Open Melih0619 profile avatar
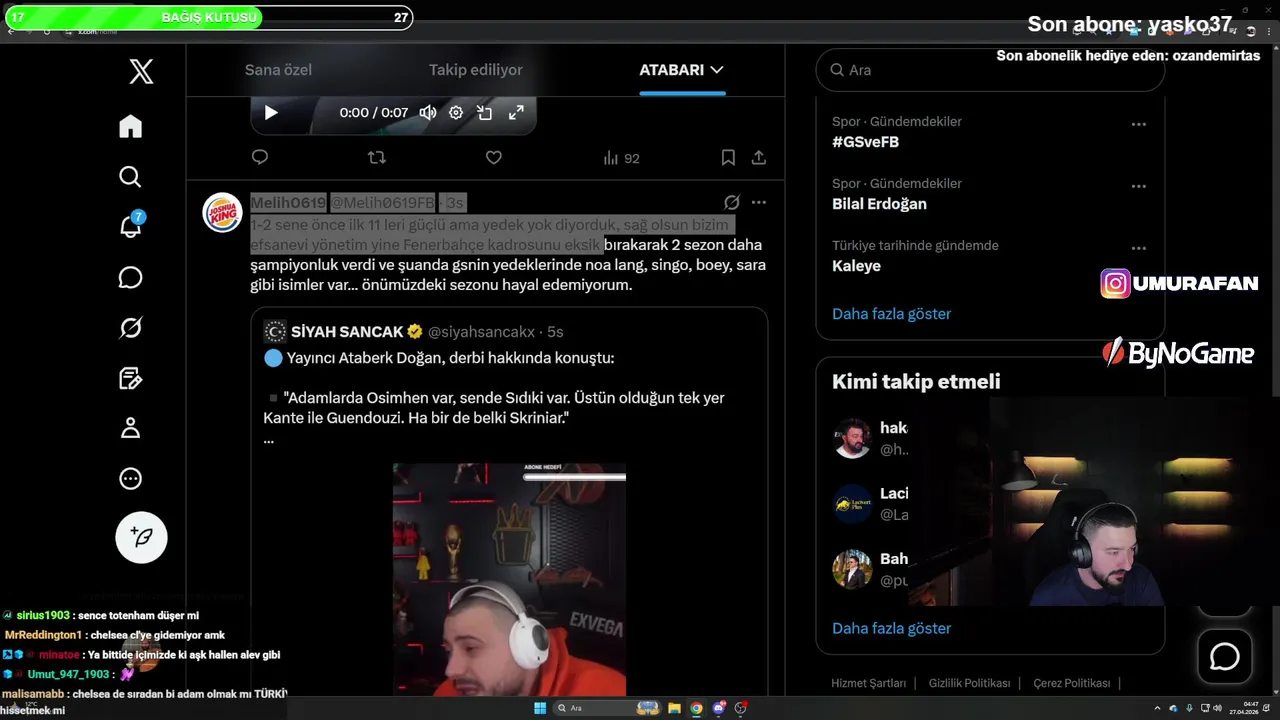 [222, 212]
